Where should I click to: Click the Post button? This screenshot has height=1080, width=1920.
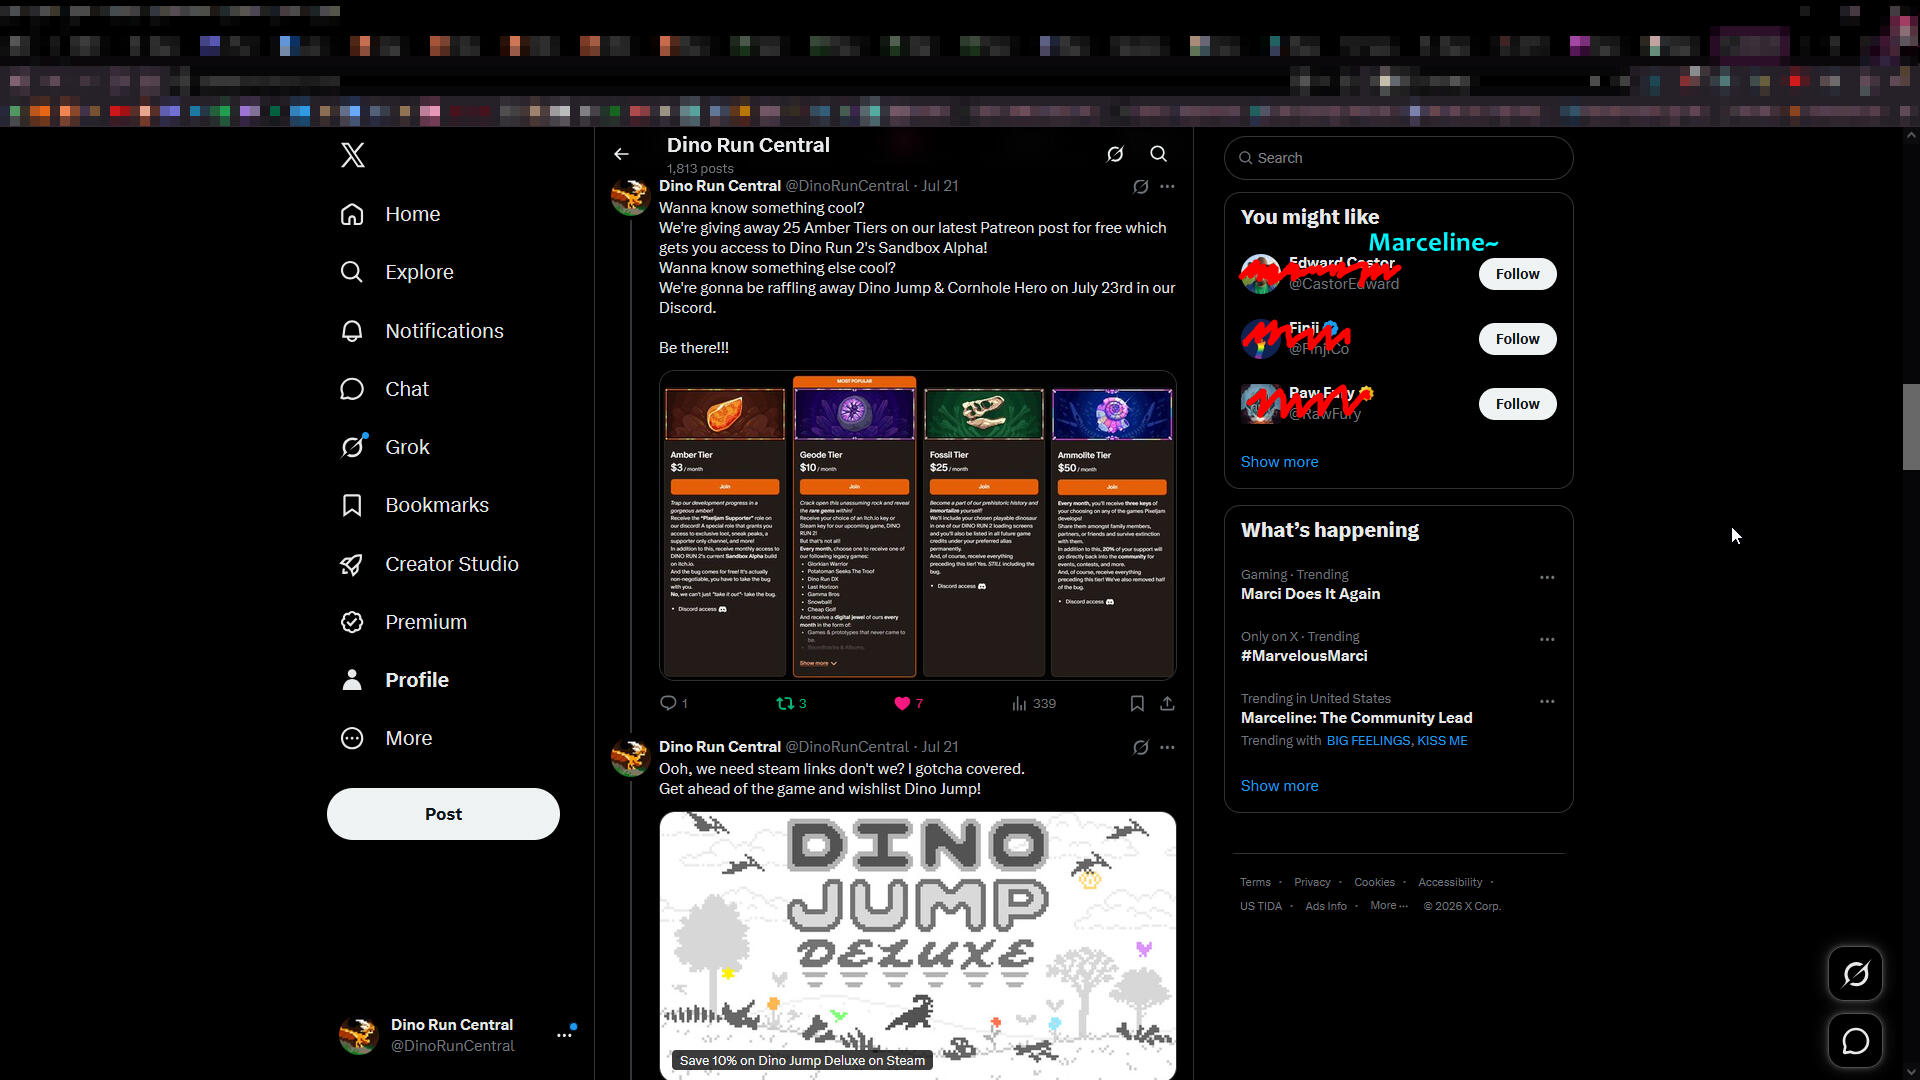click(x=443, y=814)
